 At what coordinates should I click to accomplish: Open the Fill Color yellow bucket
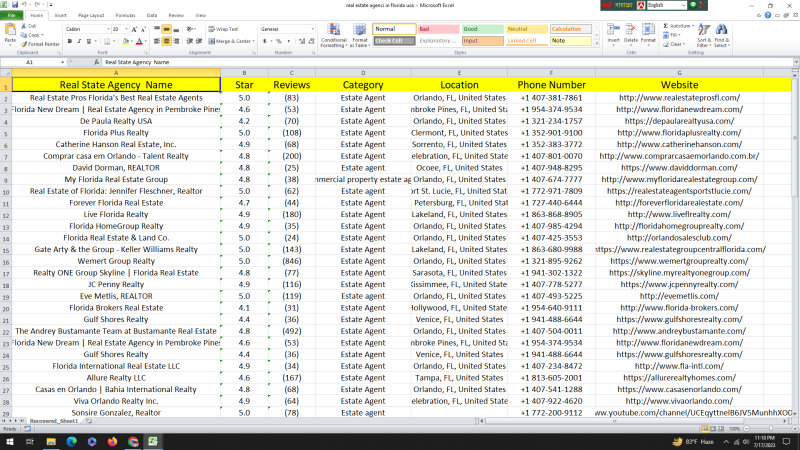126,41
